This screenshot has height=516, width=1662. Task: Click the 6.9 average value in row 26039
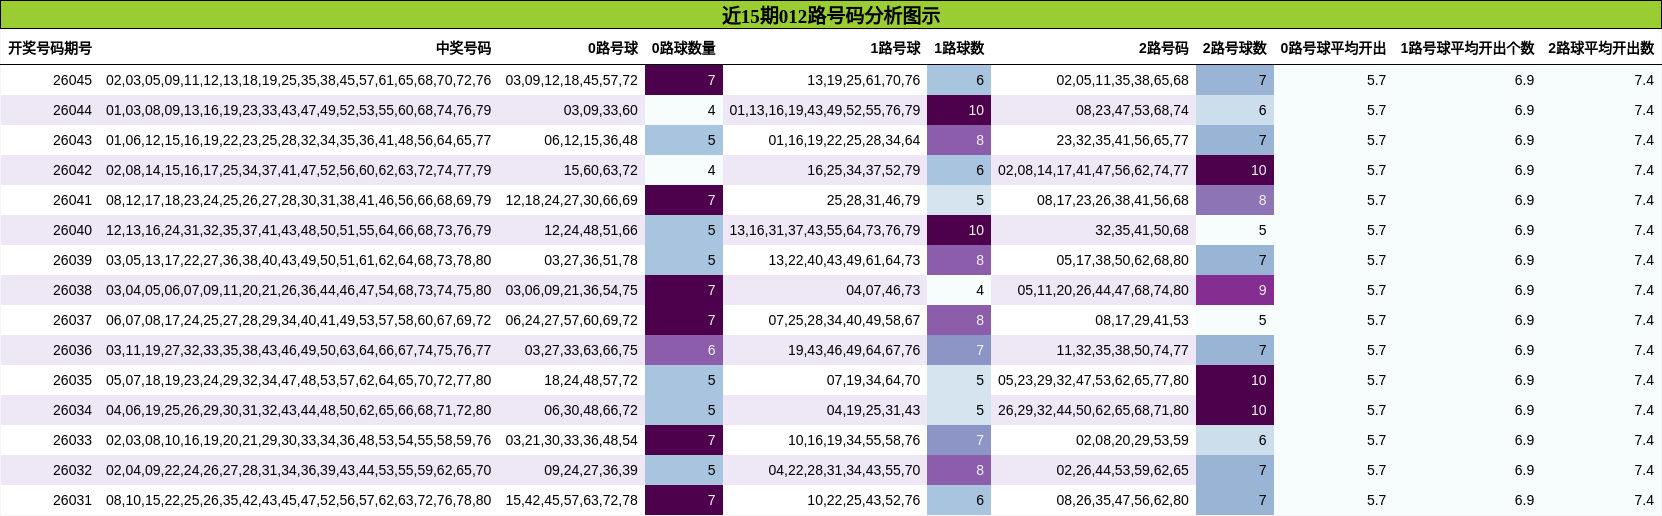pos(1524,260)
